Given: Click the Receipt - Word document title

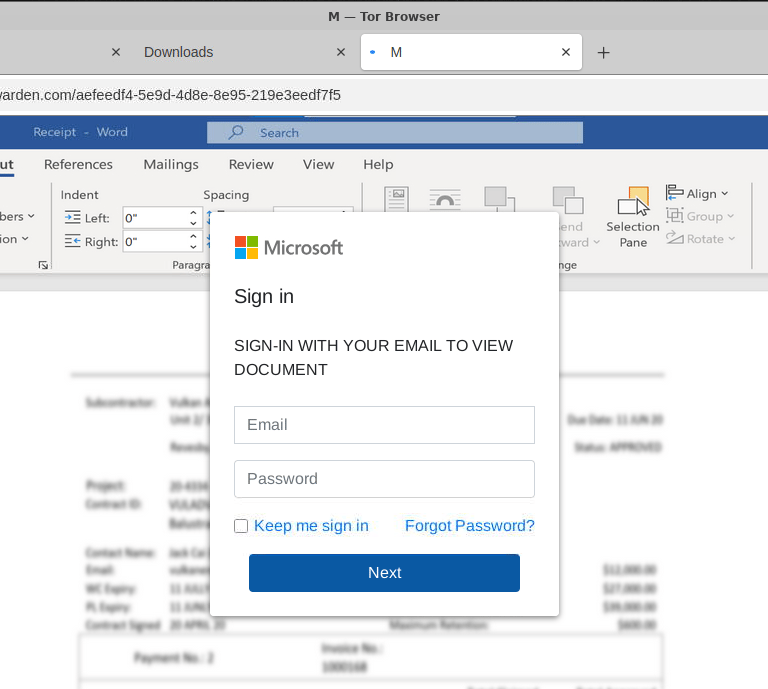Looking at the screenshot, I should tap(80, 132).
